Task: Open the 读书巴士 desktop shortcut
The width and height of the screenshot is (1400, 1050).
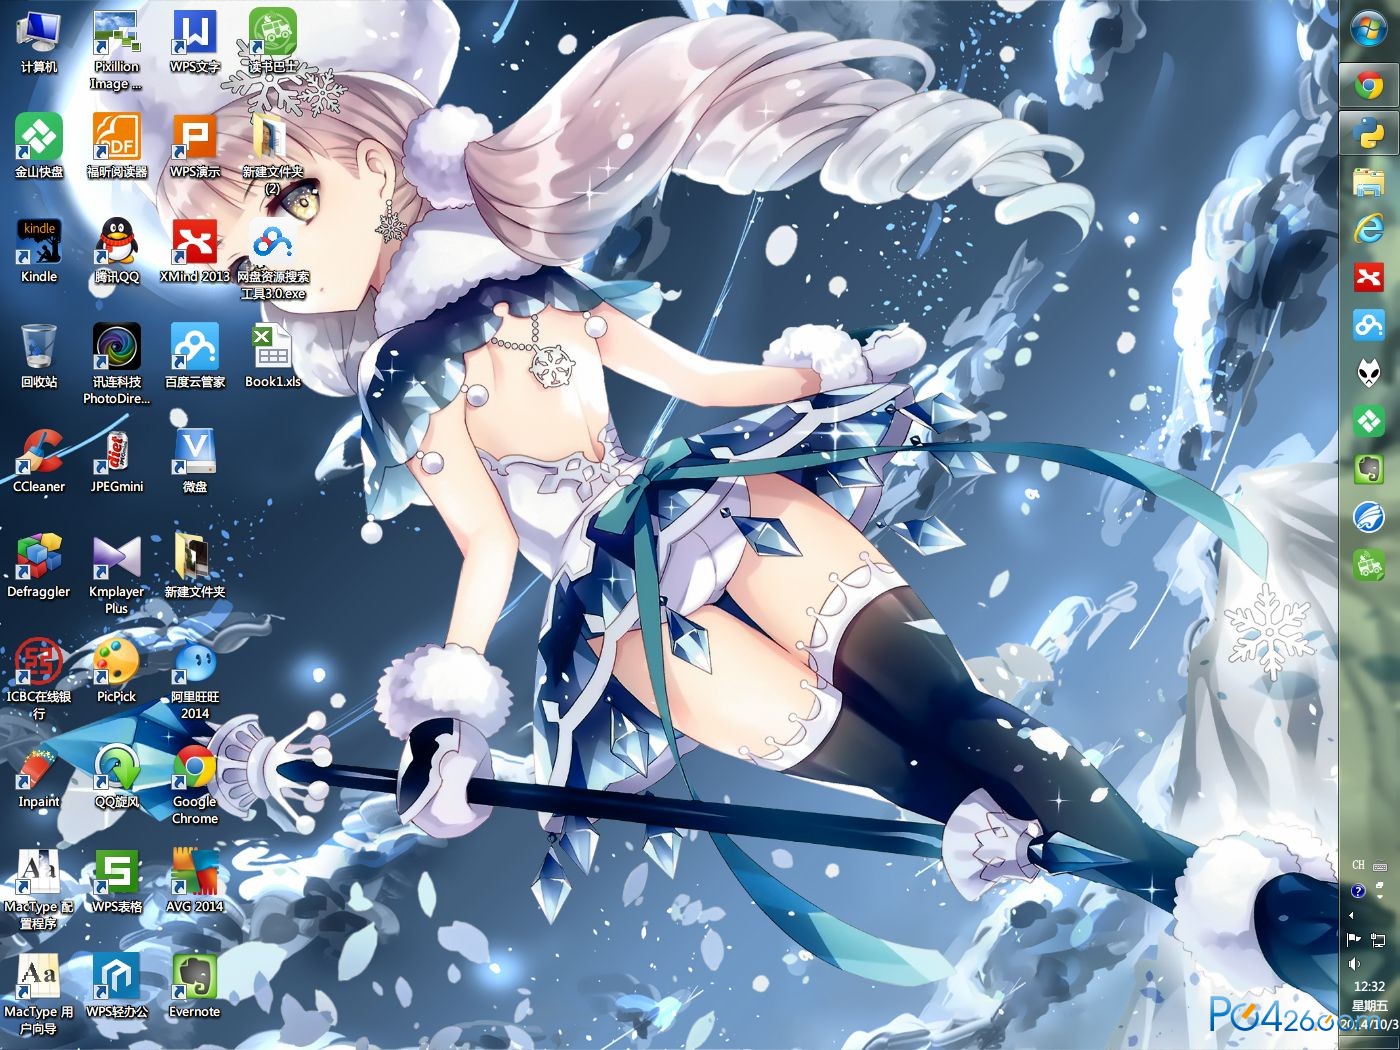Action: [273, 42]
